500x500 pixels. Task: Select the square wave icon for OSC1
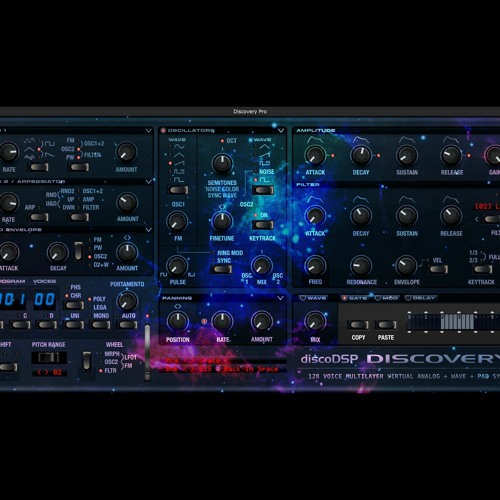point(179,180)
